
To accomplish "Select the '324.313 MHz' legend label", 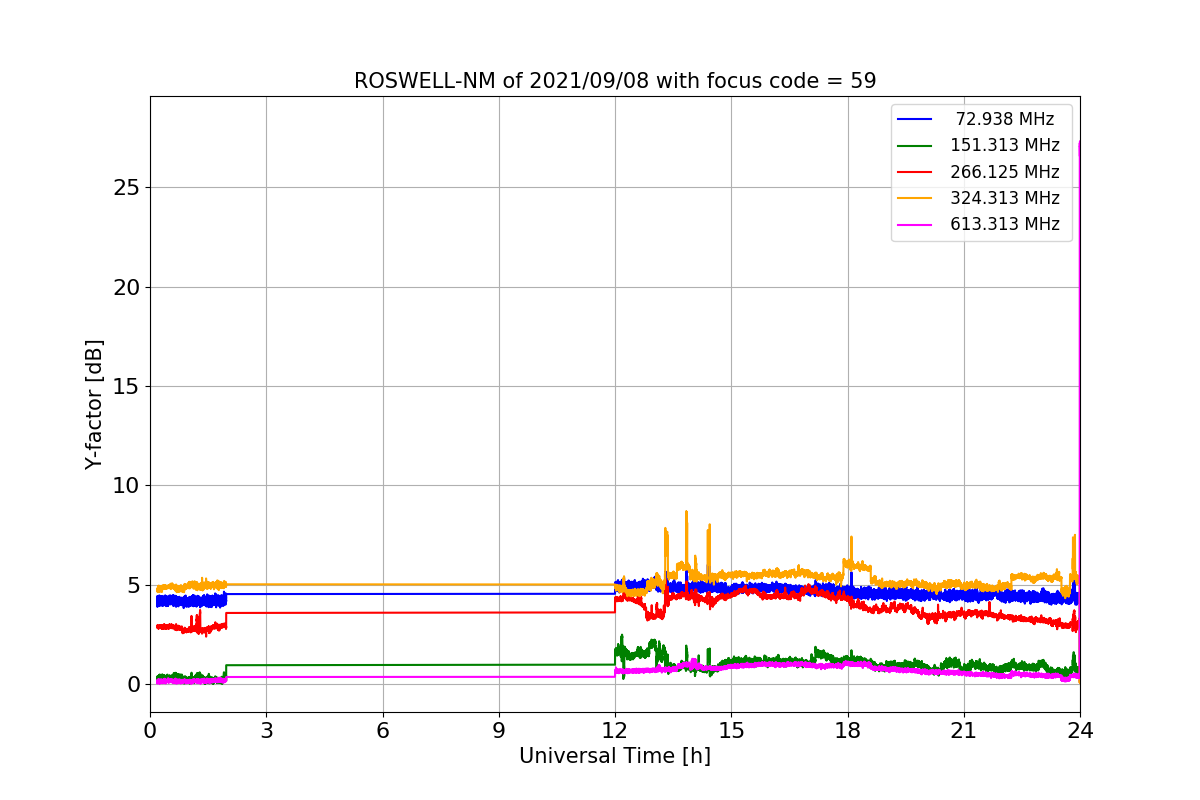I will click(1005, 198).
